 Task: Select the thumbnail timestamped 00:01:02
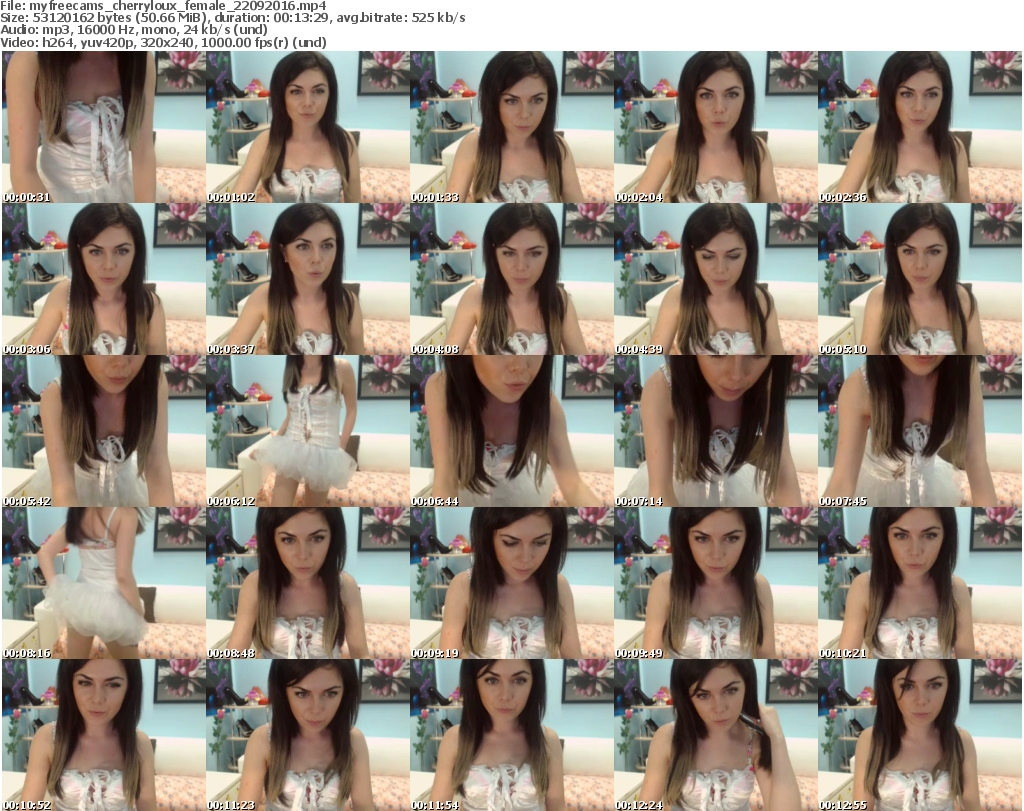click(308, 127)
